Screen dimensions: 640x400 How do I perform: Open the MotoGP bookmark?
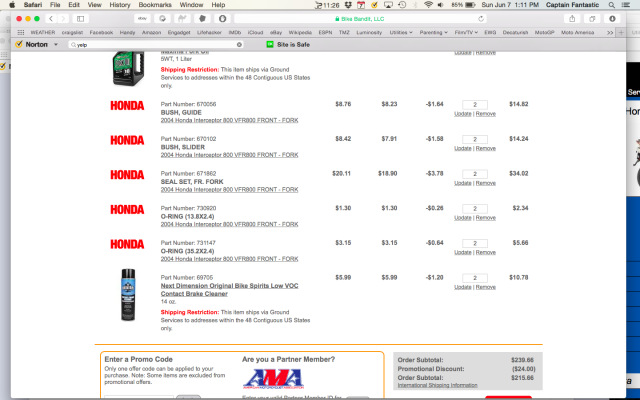[x=544, y=32]
